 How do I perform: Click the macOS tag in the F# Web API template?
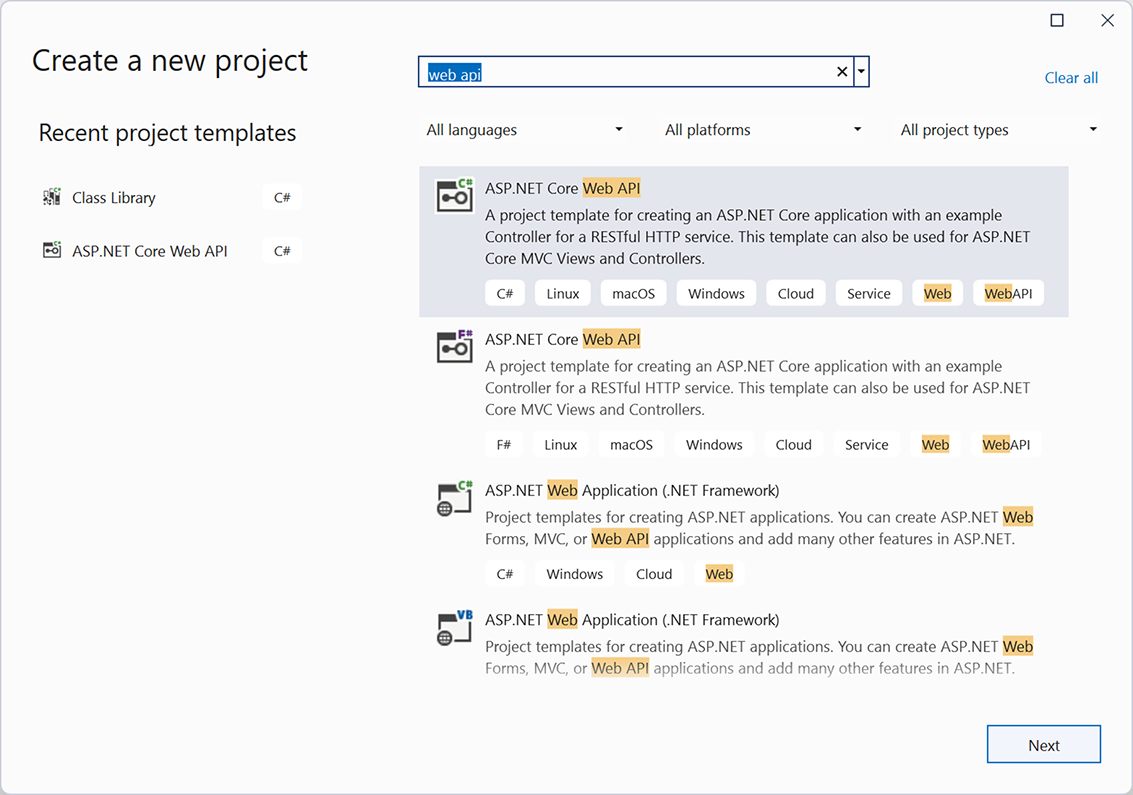tap(632, 444)
